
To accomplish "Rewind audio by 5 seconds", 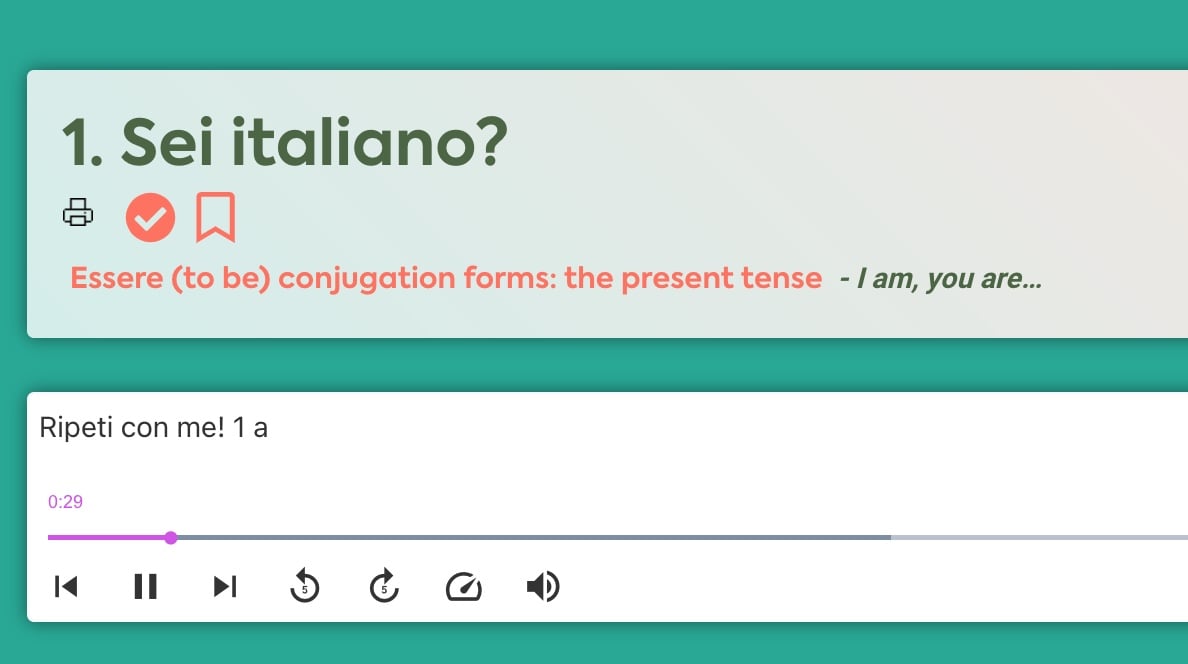I will (x=305, y=586).
